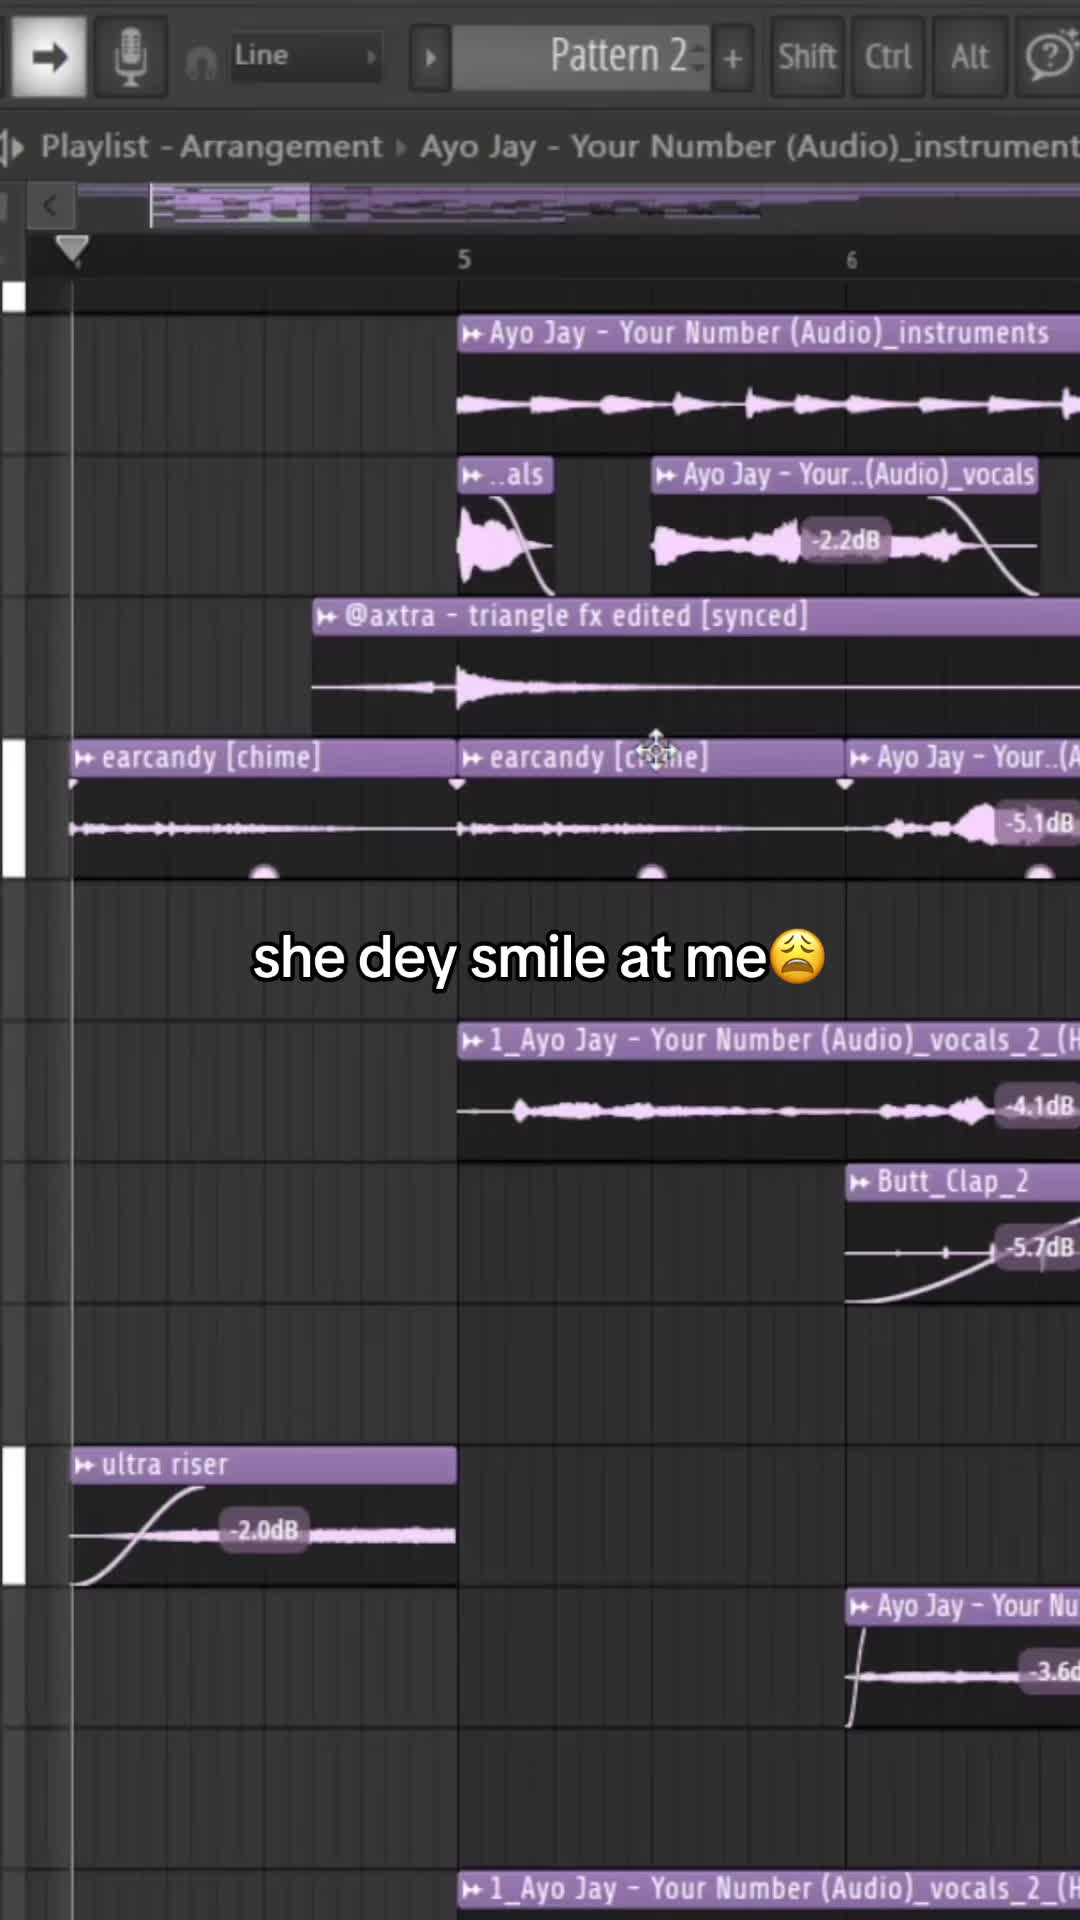Screen dimensions: 1080x1920
Task: Click the Pattern 2 name field
Action: 581,57
